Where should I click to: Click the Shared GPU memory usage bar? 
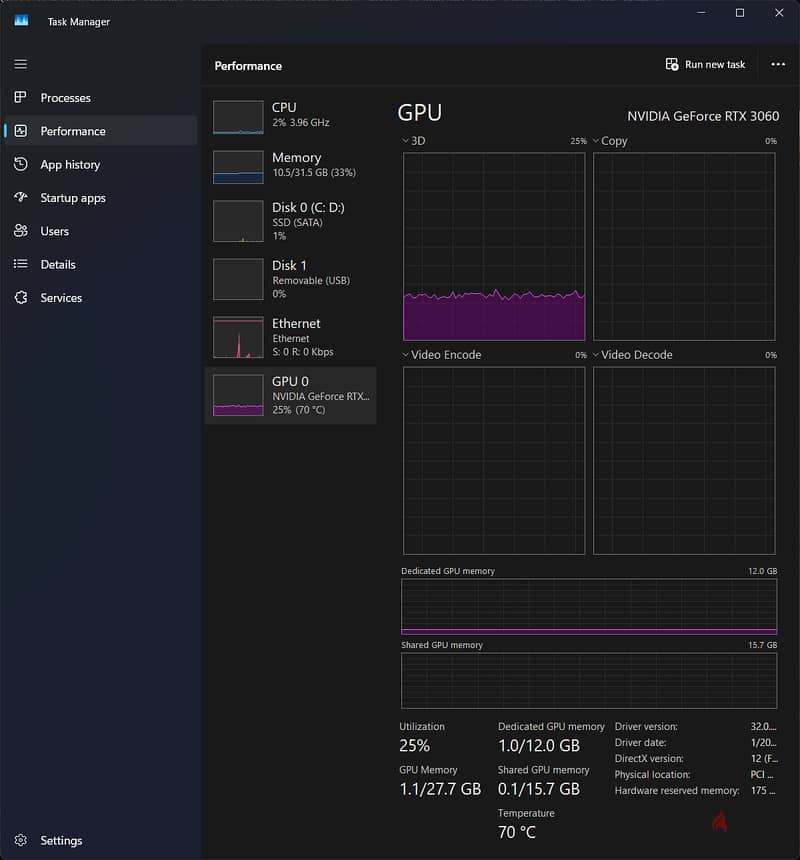tap(589, 681)
